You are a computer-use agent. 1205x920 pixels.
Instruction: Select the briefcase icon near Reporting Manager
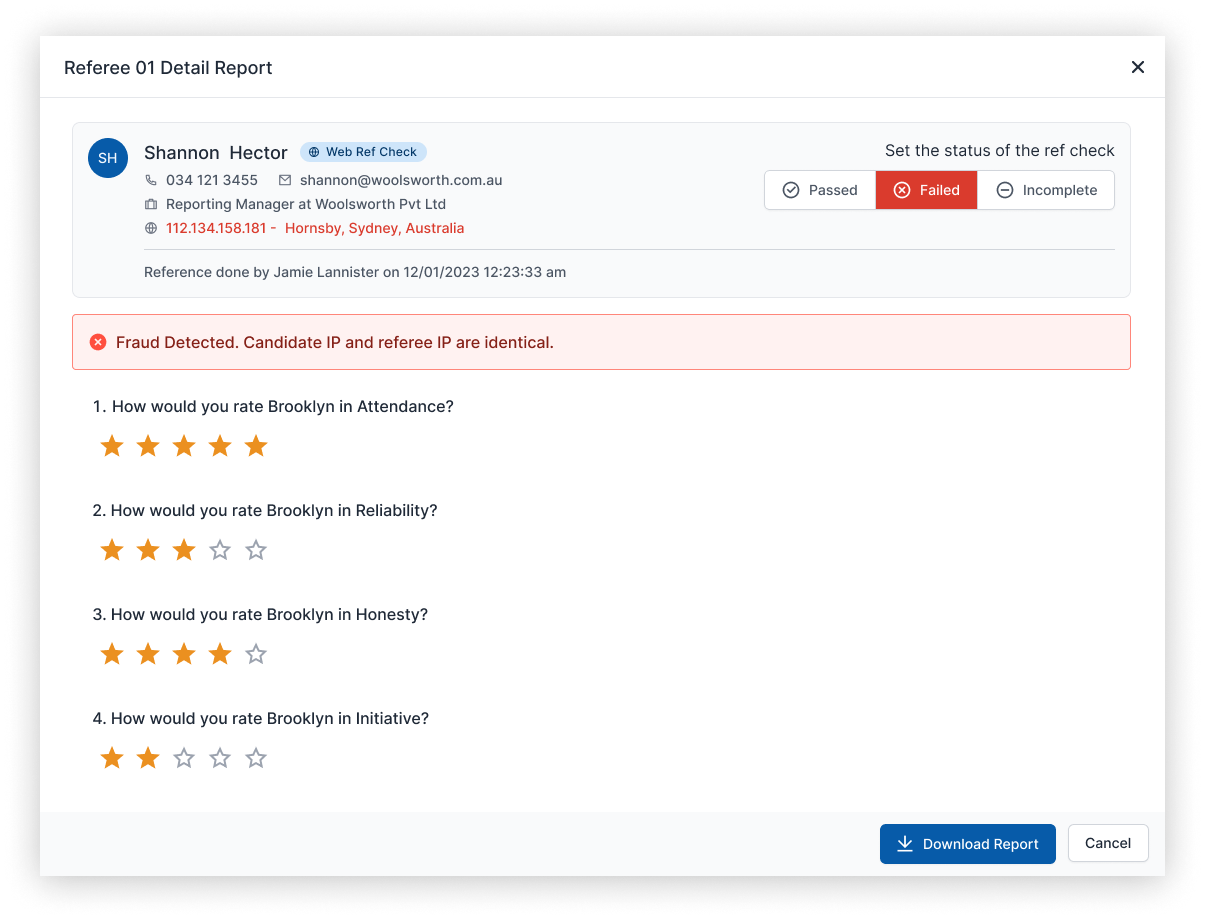pos(150,204)
